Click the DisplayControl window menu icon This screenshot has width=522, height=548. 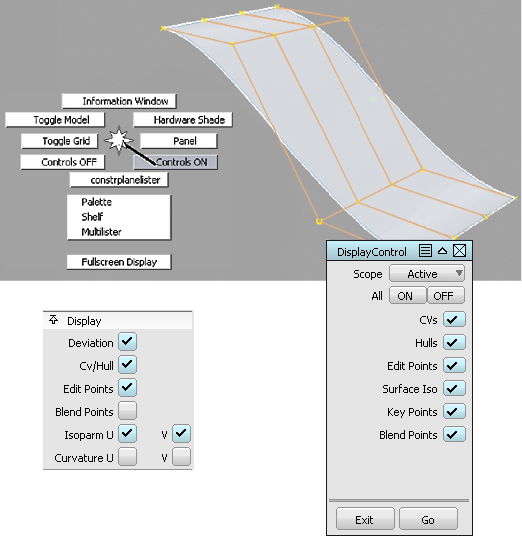[425, 251]
